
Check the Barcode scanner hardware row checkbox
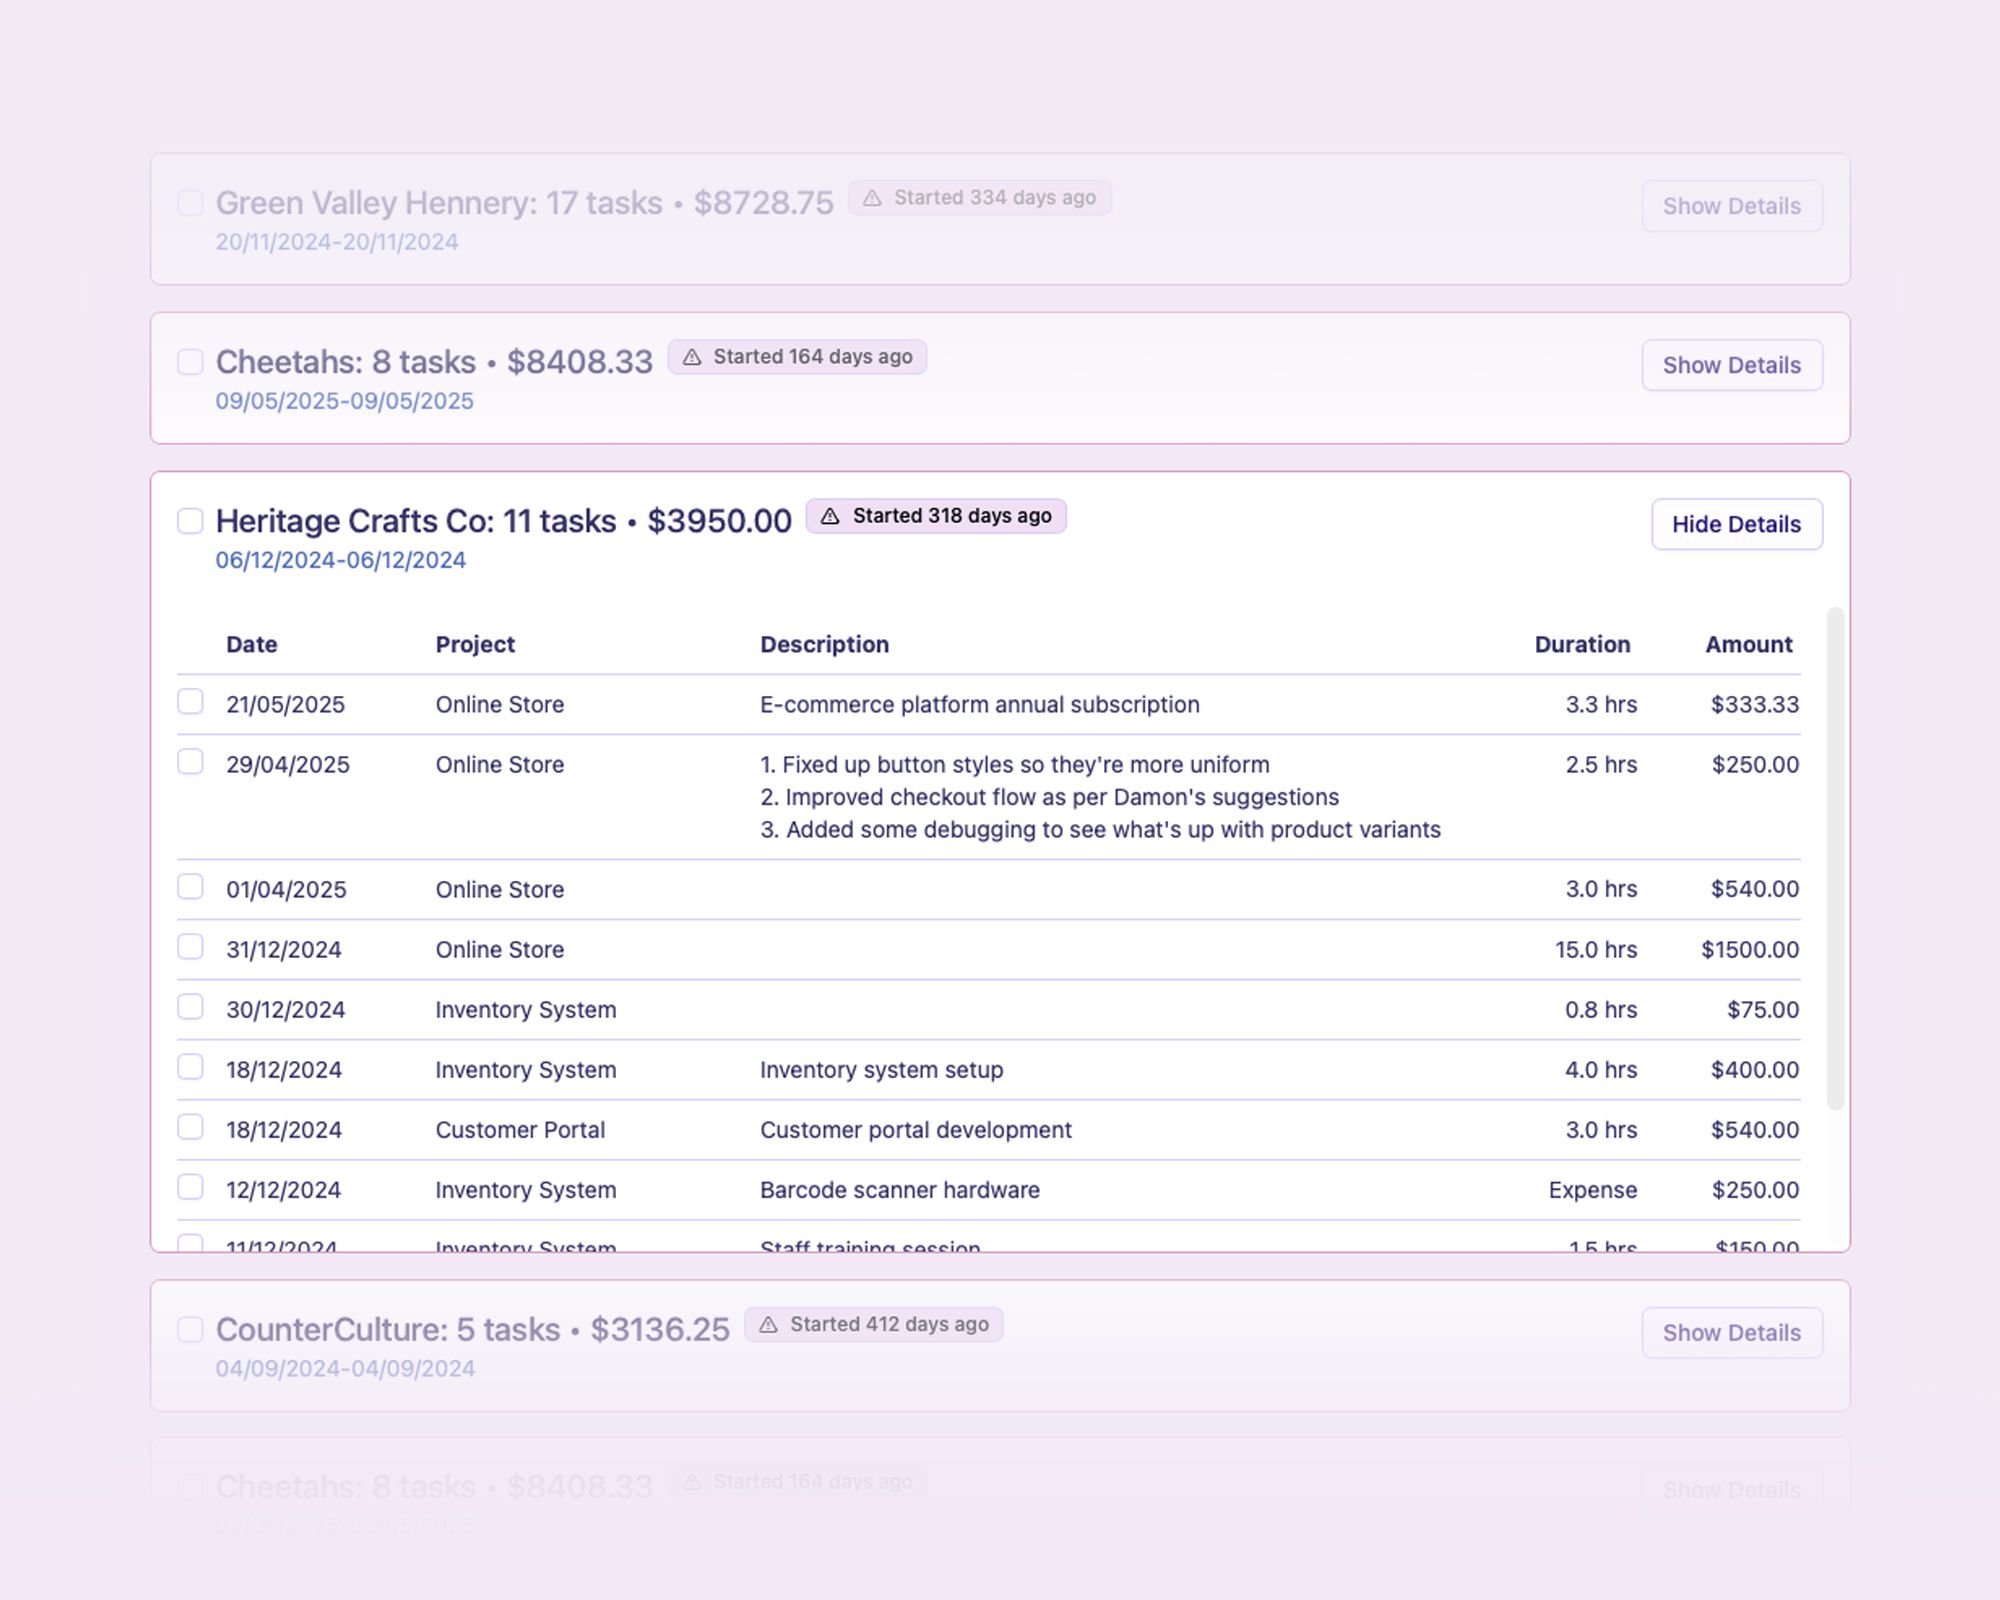coord(190,1187)
